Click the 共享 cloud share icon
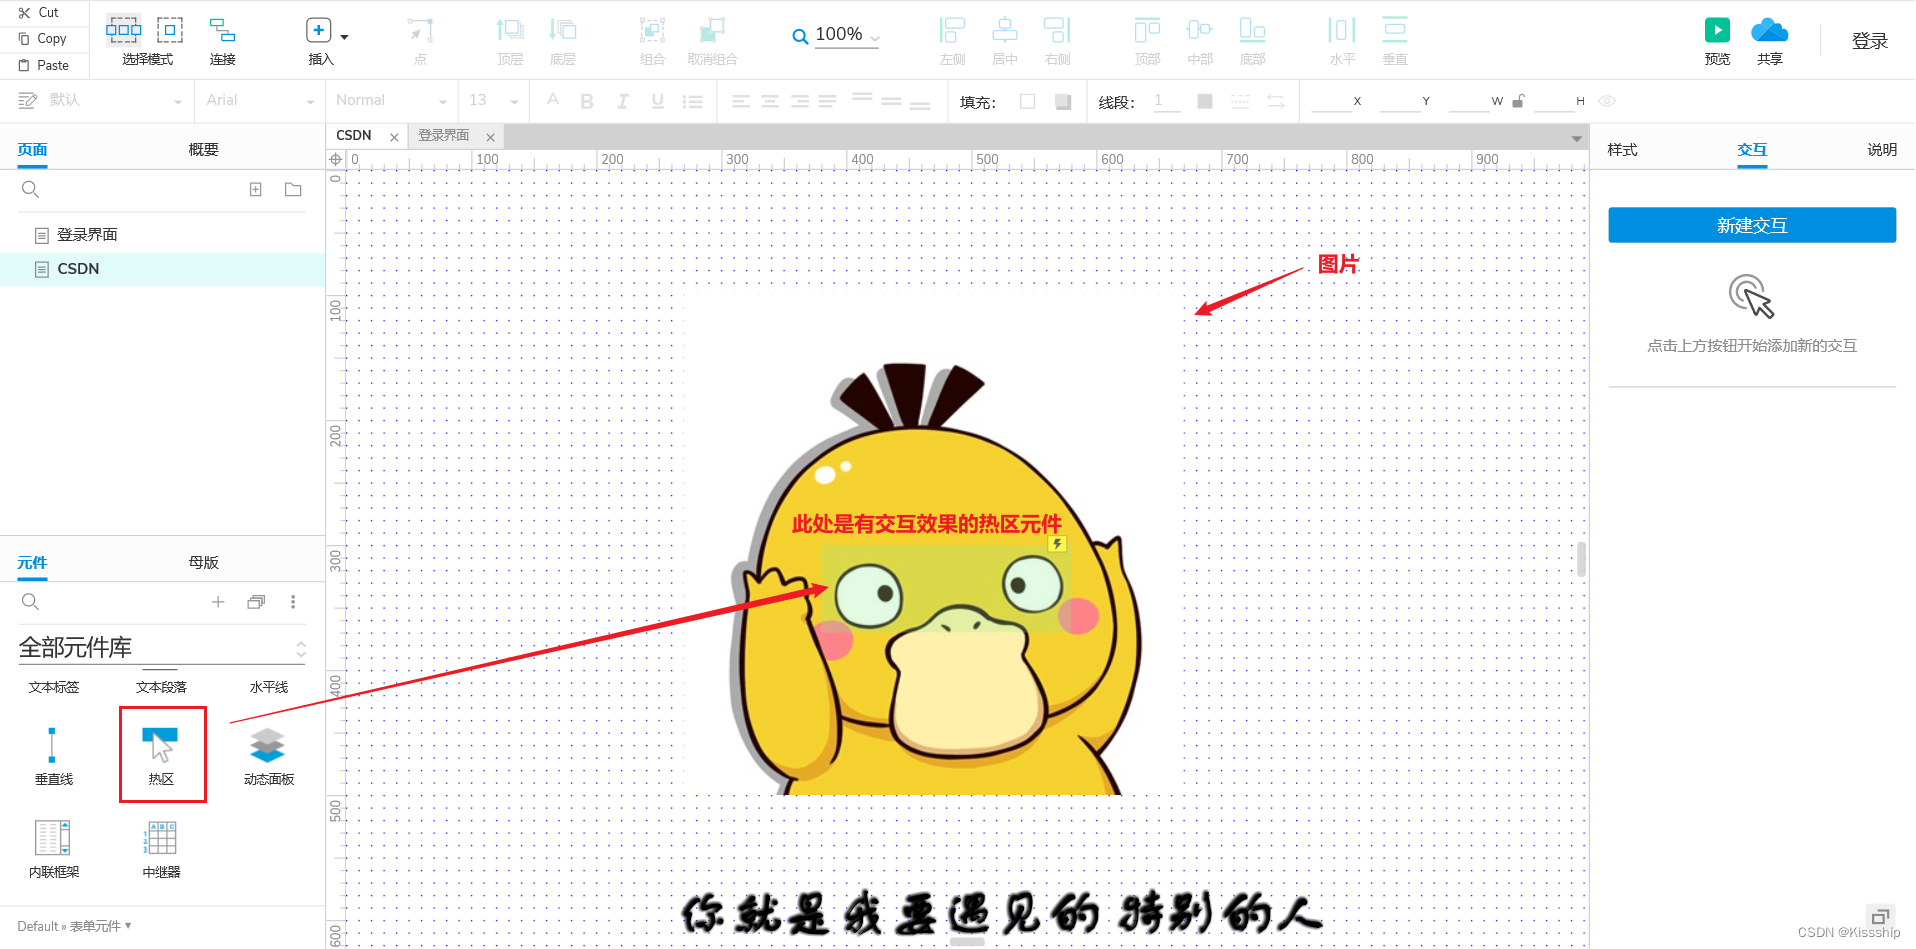 point(1770,30)
